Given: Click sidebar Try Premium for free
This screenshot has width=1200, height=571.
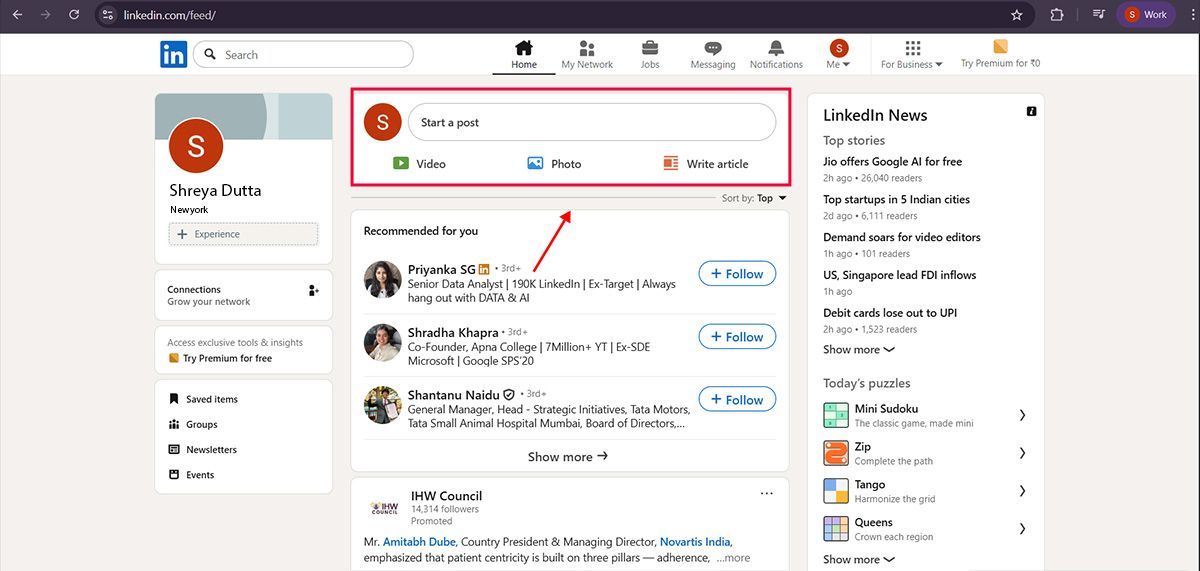Looking at the screenshot, I should pyautogui.click(x=220, y=358).
